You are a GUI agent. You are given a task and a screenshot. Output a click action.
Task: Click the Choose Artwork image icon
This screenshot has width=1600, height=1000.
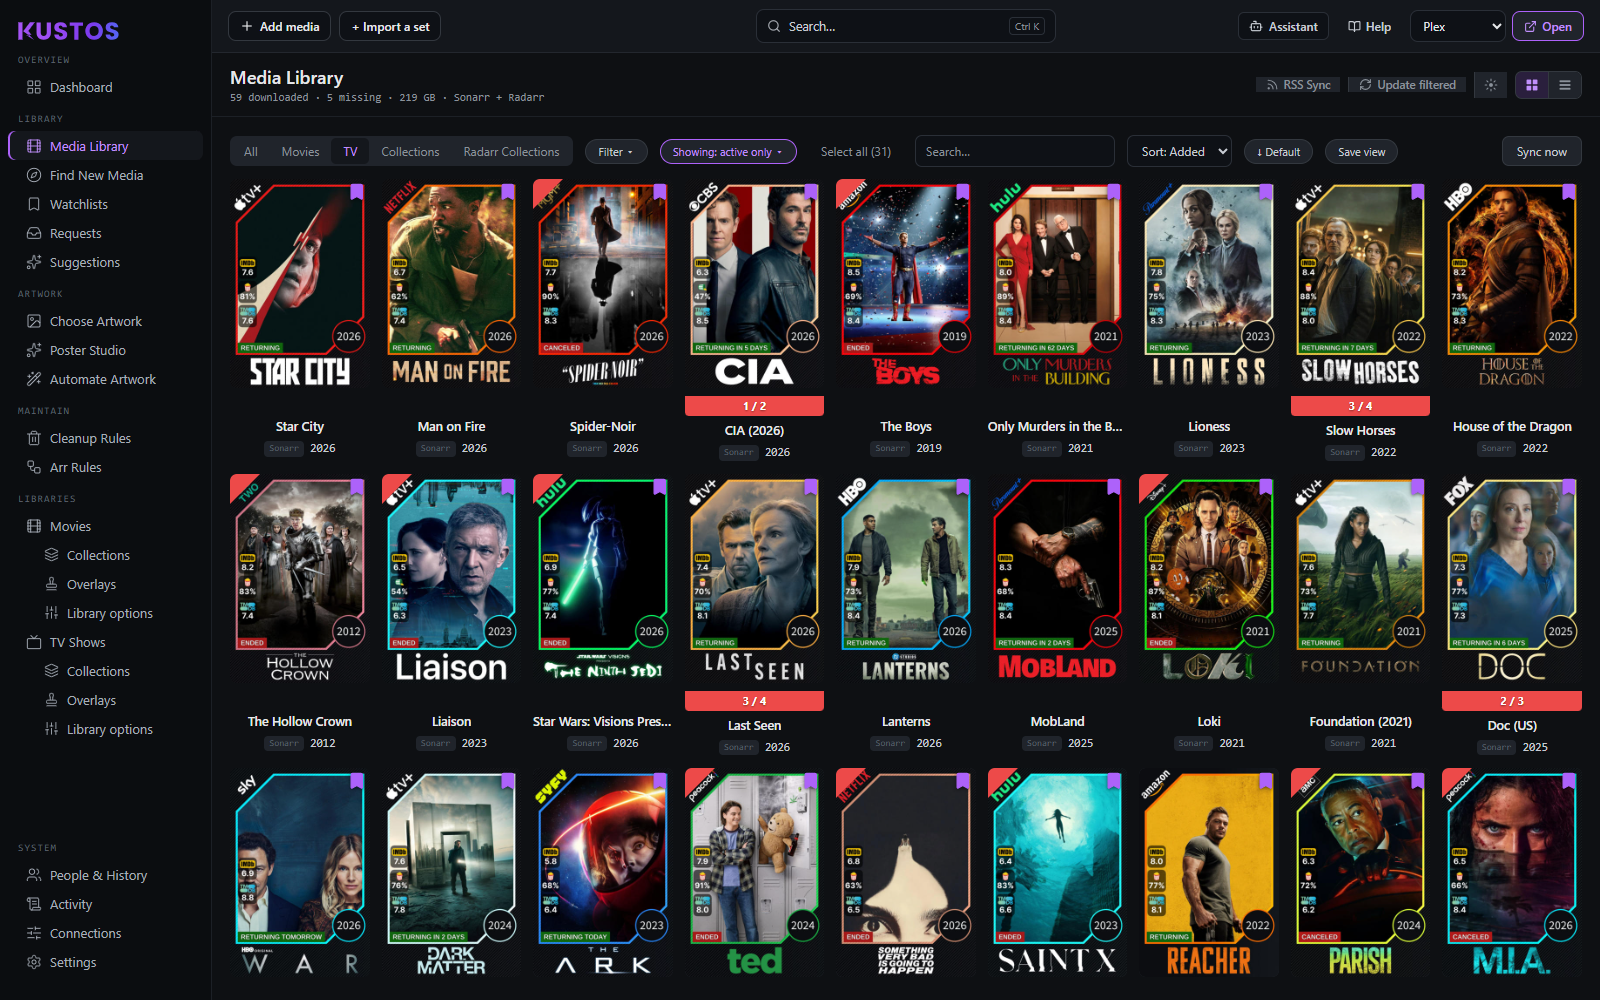pos(34,321)
